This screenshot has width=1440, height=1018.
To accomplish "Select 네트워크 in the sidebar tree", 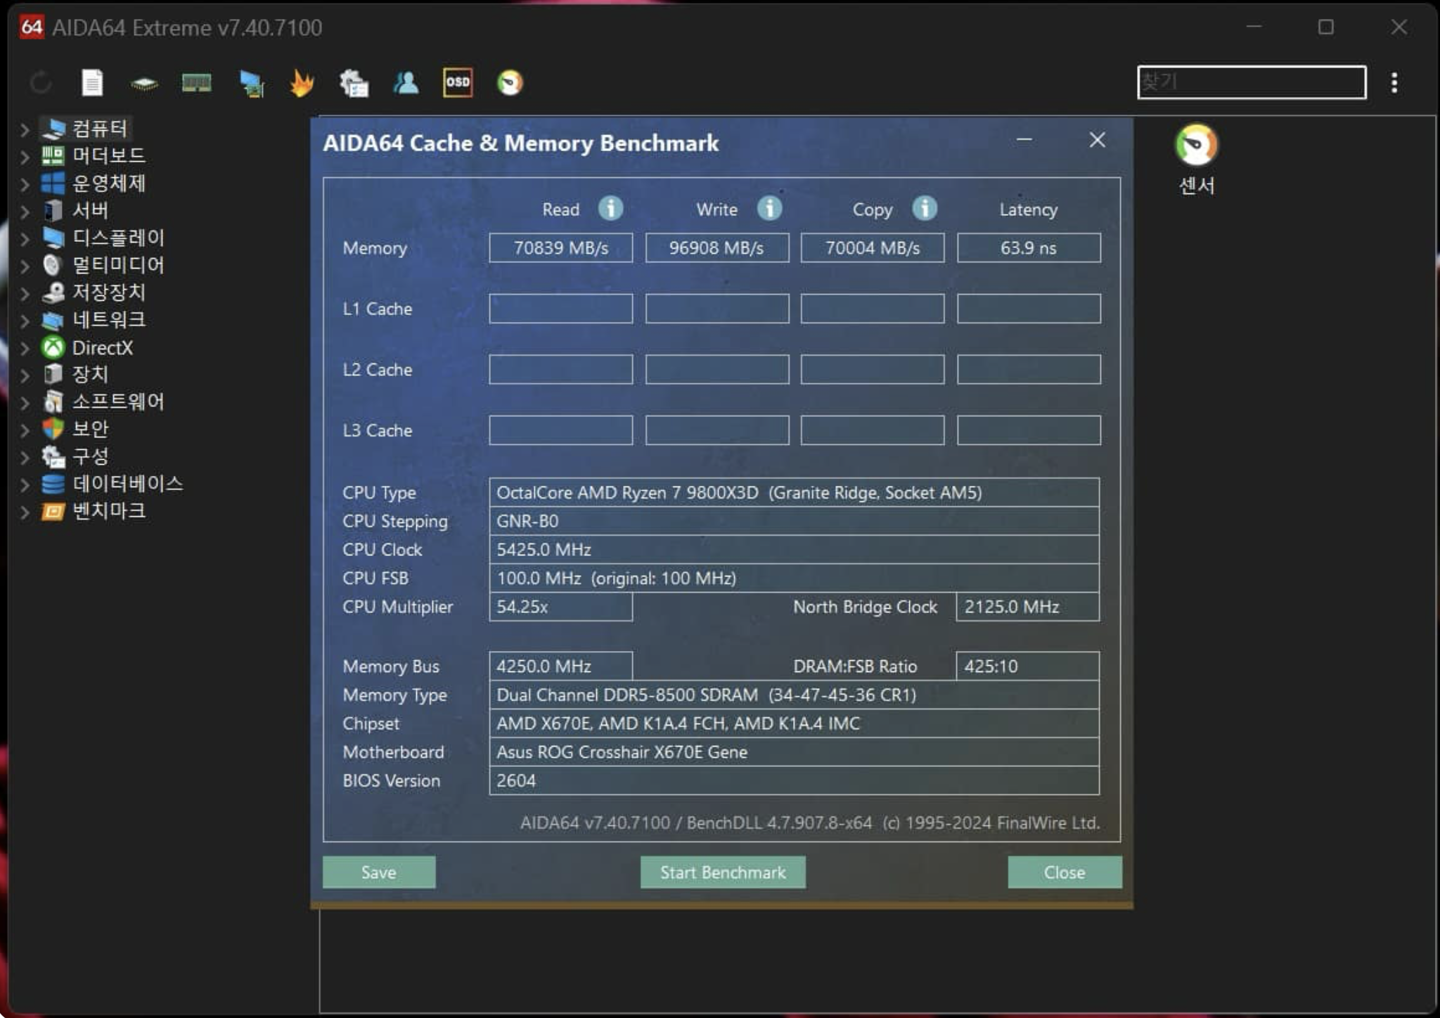I will click(108, 320).
